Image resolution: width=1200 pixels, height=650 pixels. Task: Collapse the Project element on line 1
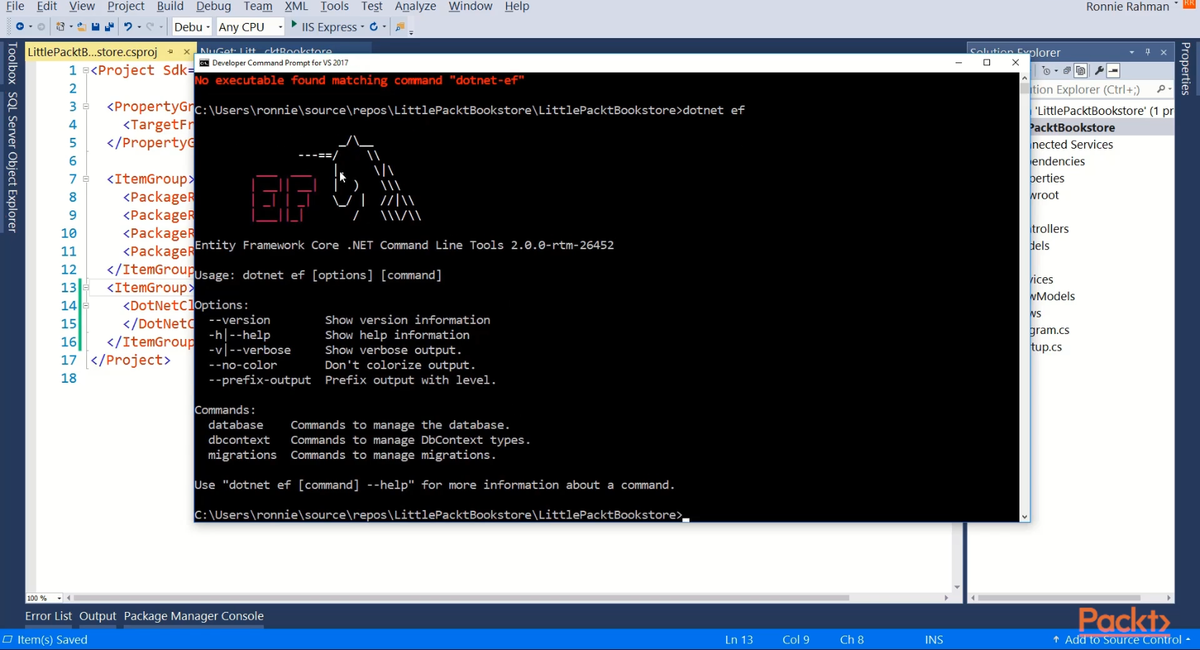(x=85, y=71)
